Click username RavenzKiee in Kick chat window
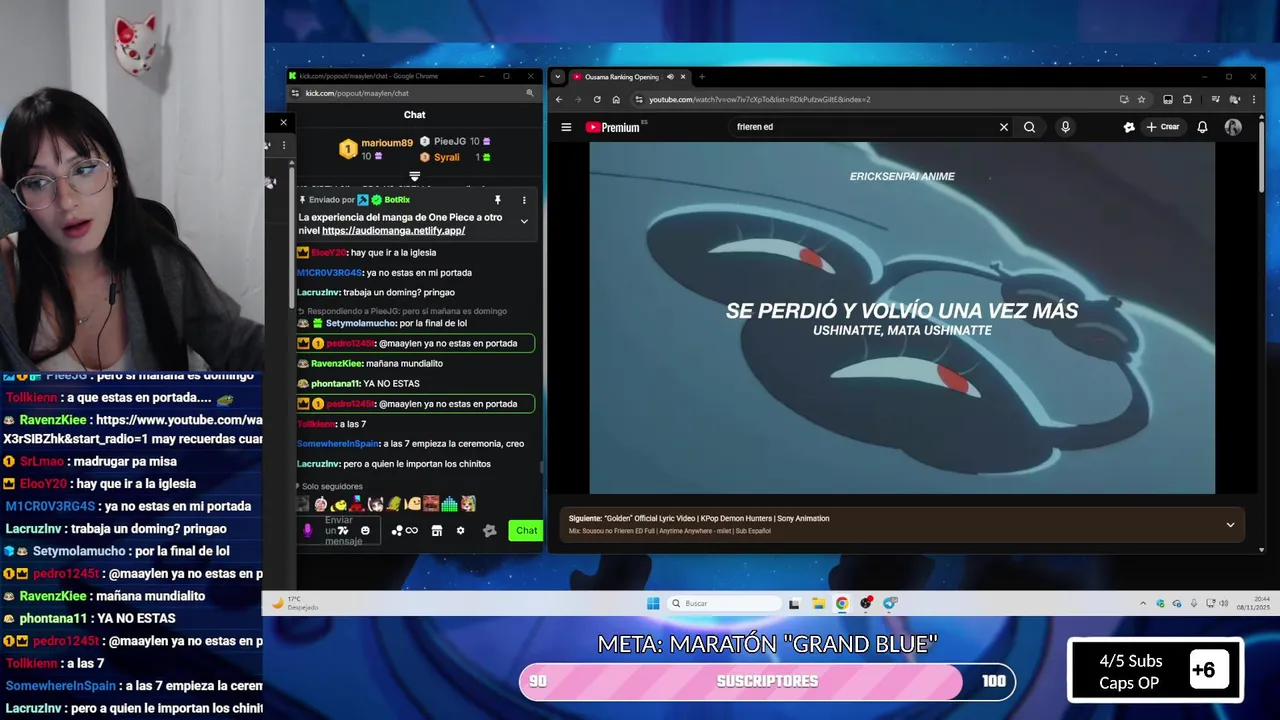 coord(336,364)
